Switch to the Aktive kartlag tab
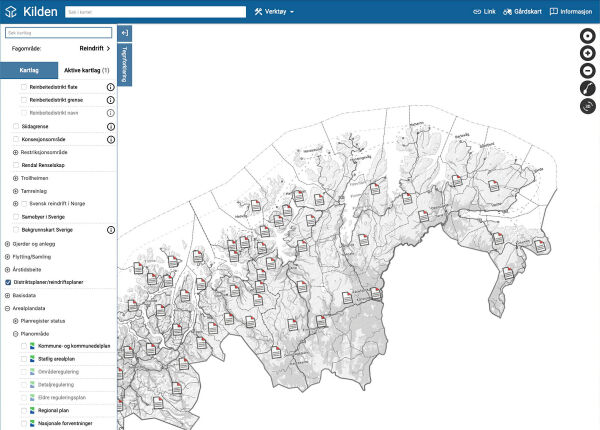600x430 pixels. 87,70
